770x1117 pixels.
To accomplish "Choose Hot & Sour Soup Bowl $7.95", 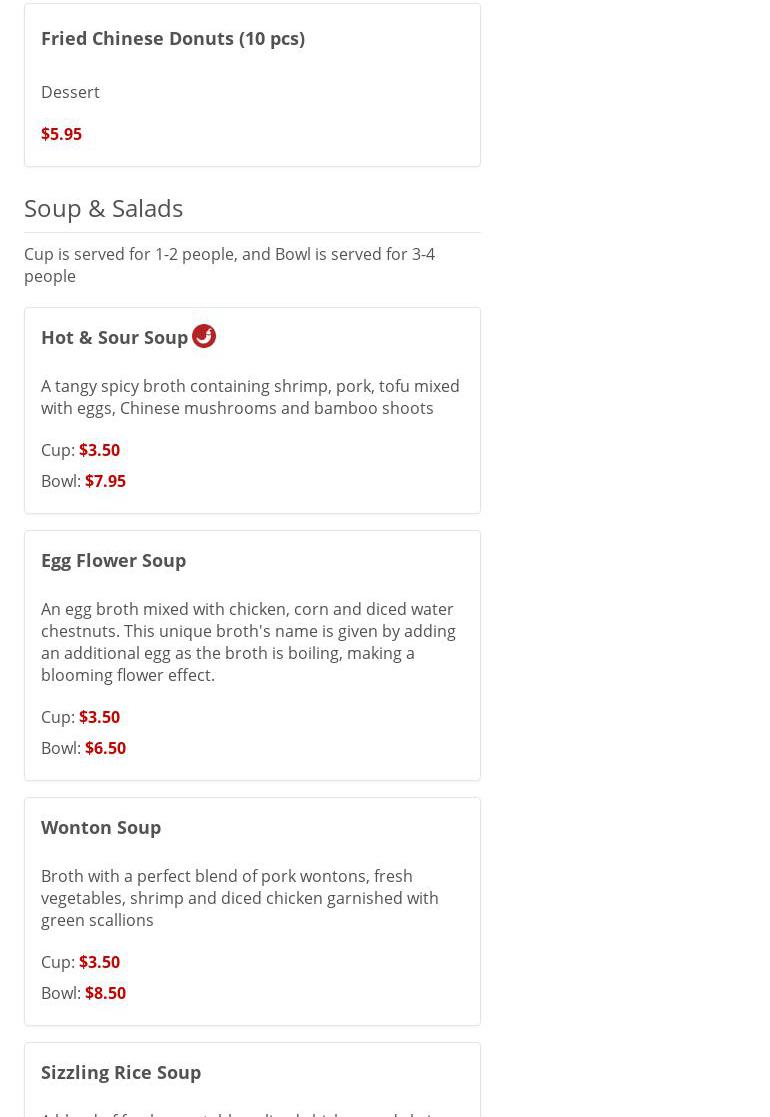I will click(105, 481).
